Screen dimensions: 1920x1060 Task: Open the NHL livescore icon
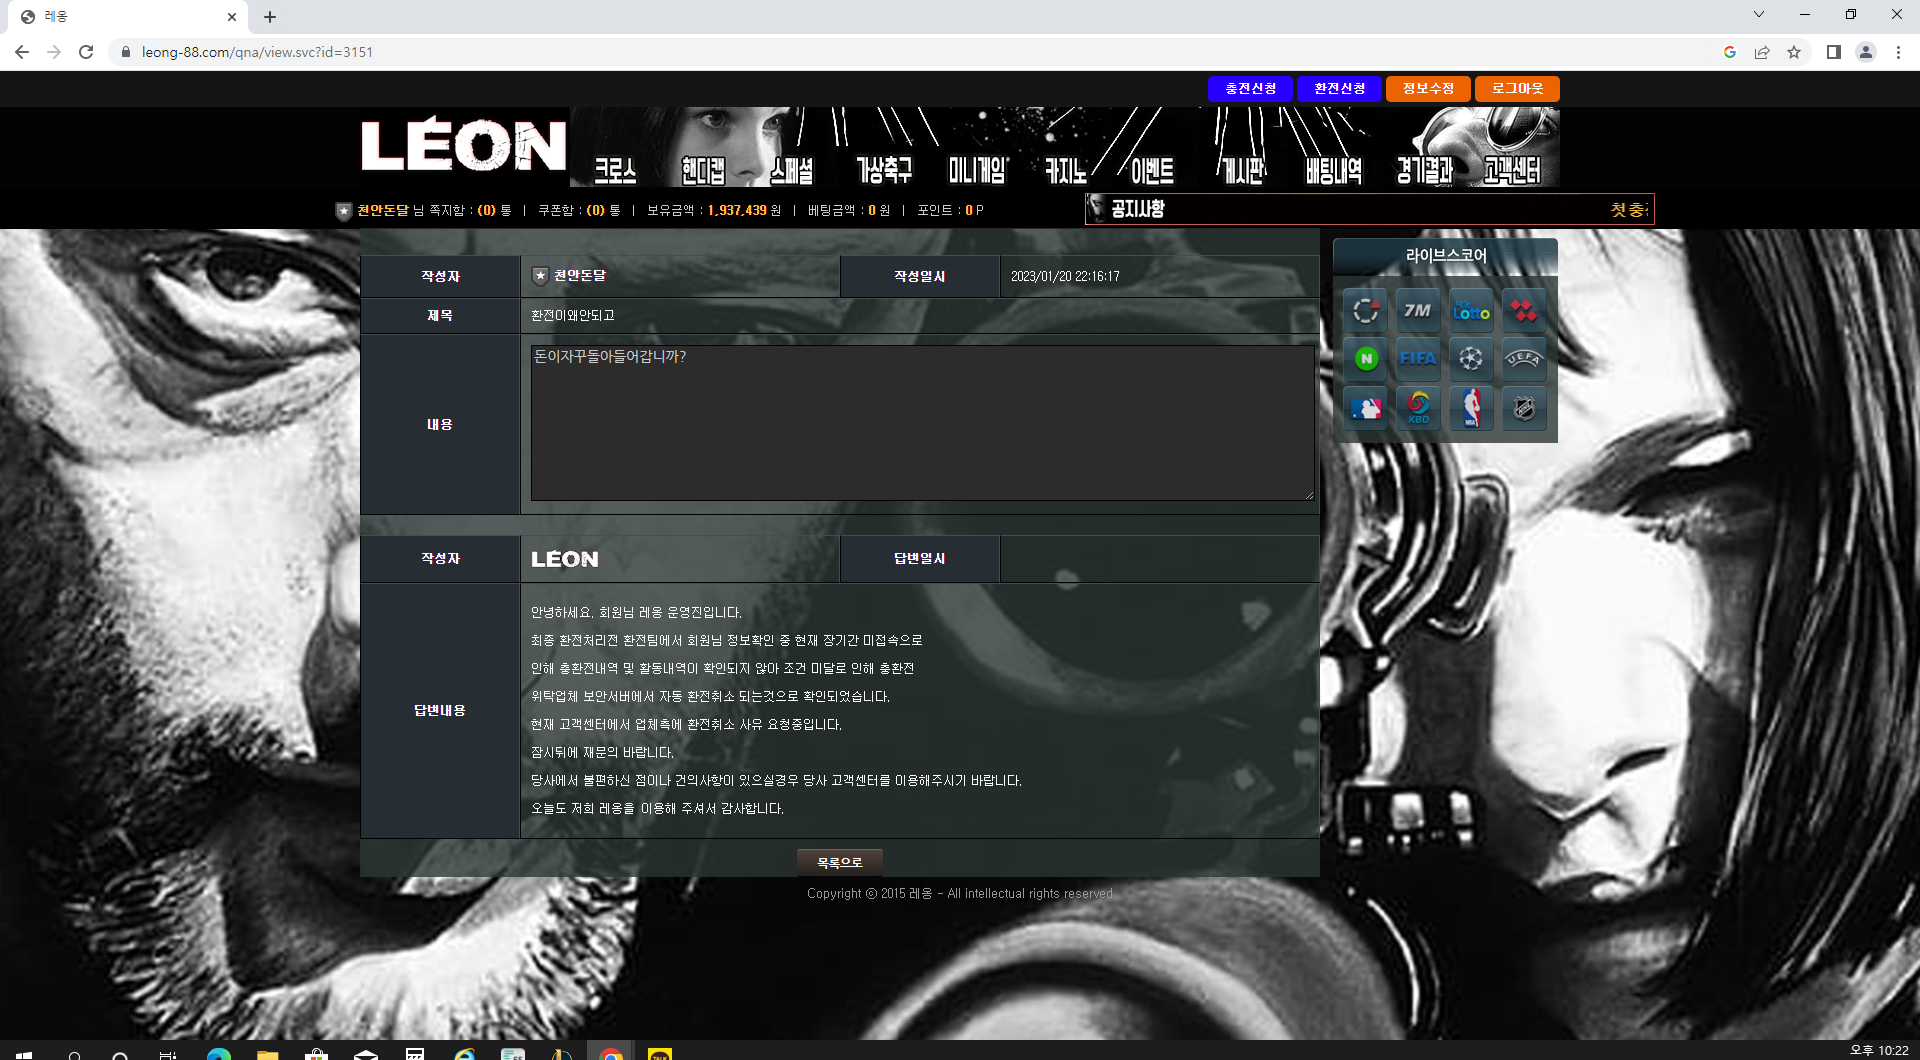point(1522,408)
